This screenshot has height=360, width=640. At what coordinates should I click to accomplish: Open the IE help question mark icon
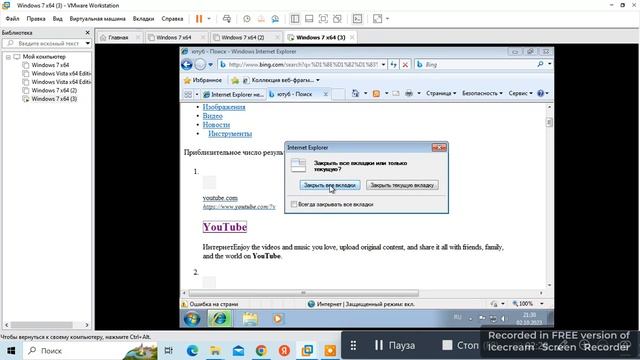(541, 93)
